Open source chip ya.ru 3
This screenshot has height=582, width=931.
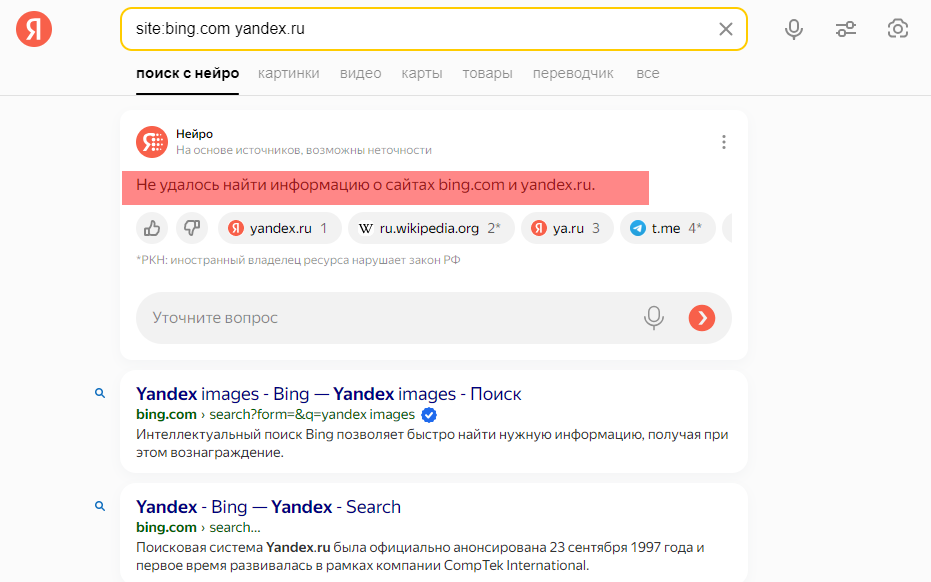pyautogui.click(x=567, y=228)
